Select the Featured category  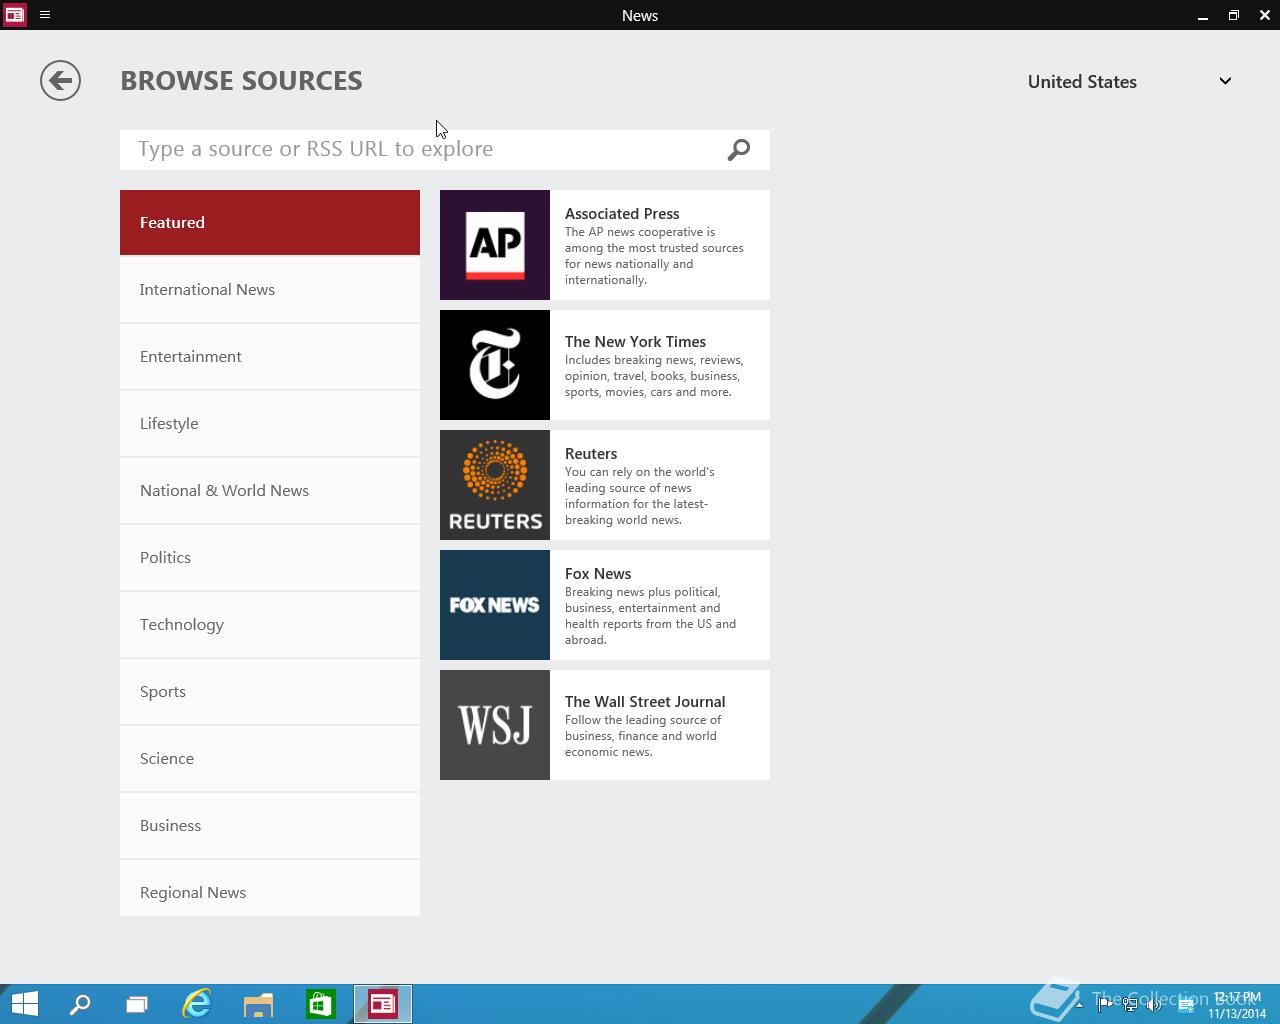click(270, 222)
